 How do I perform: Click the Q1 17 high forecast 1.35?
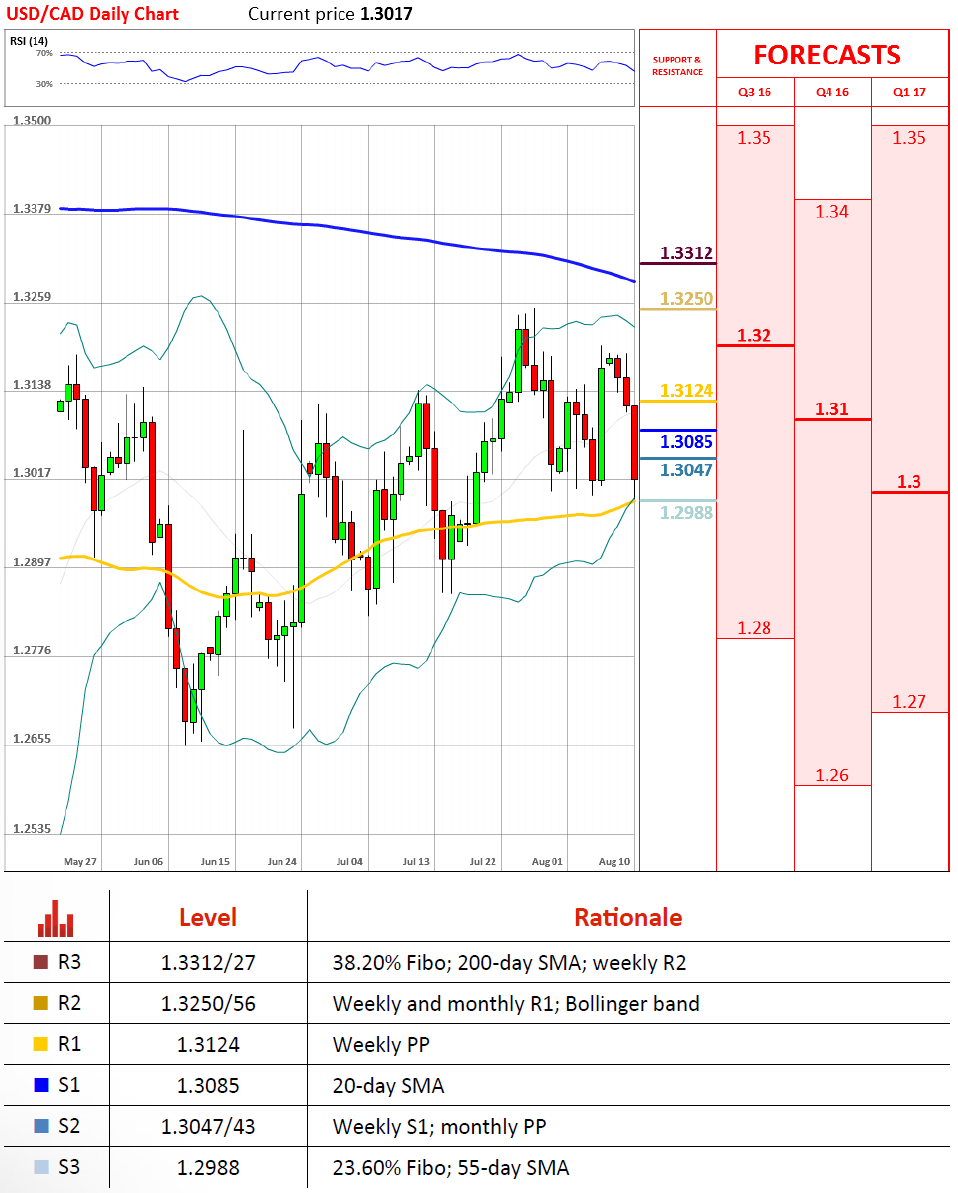(x=909, y=138)
